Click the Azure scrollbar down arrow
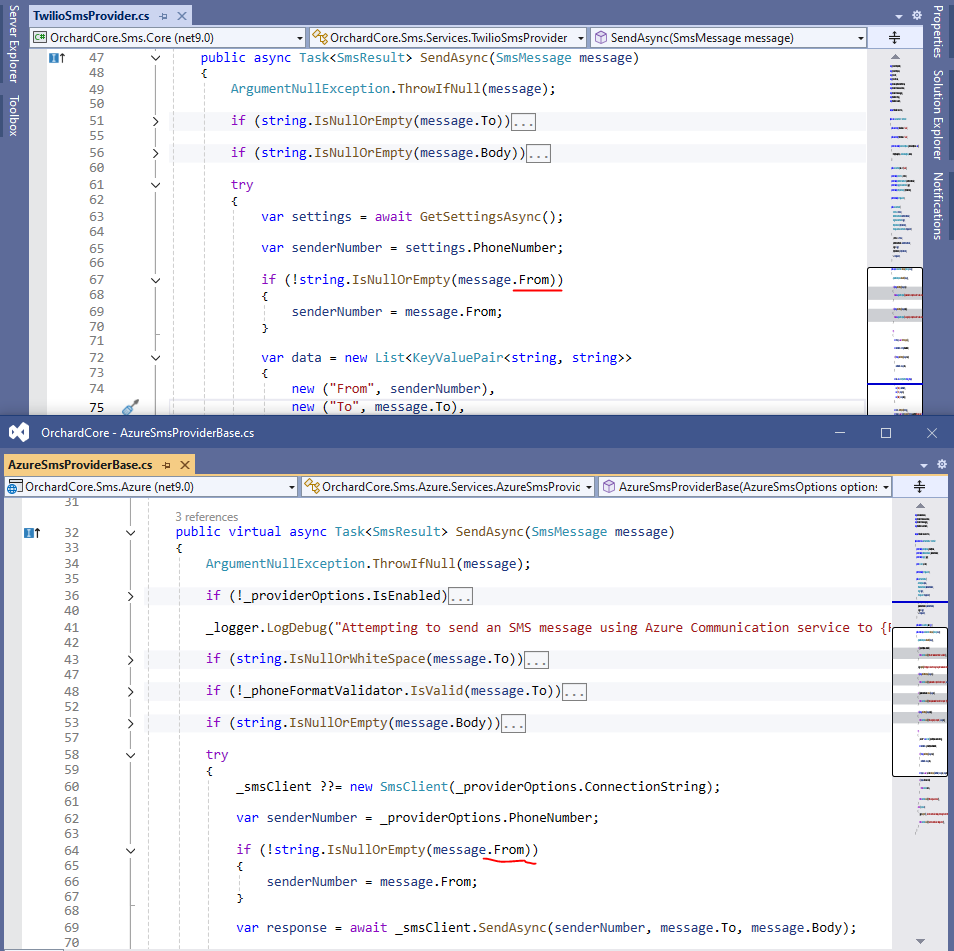This screenshot has height=951, width=954. pos(920,941)
